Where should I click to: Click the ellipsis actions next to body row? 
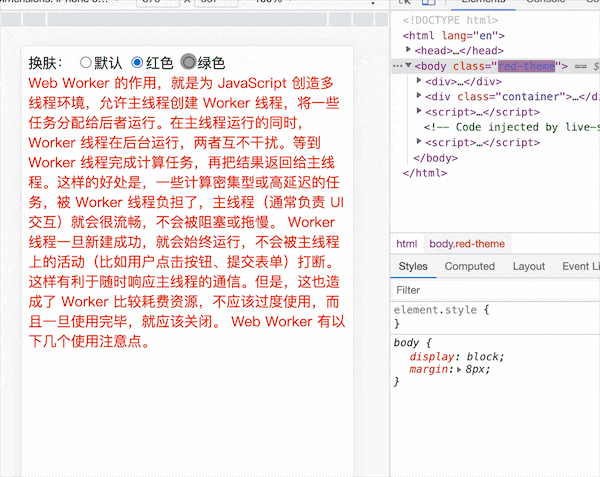click(397, 66)
